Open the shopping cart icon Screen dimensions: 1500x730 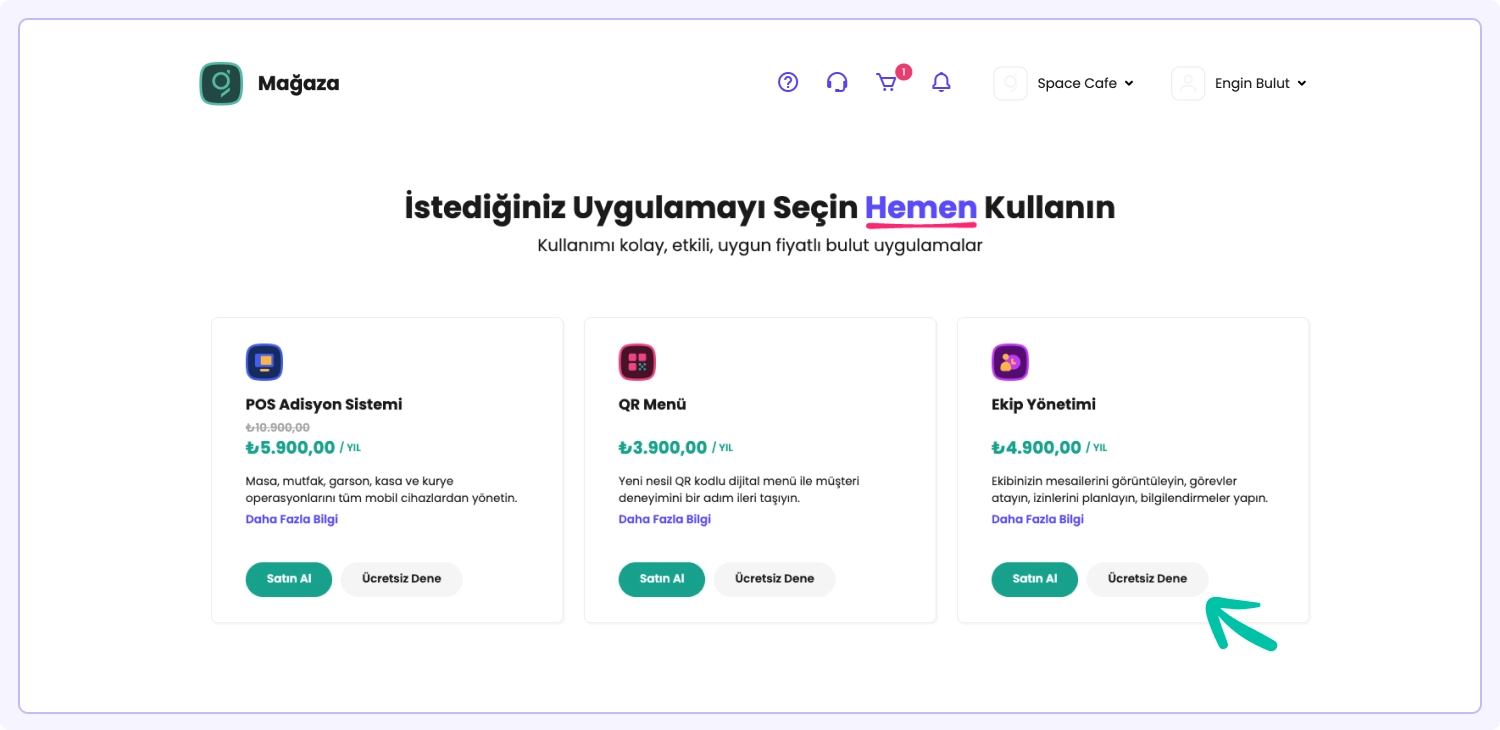[887, 83]
